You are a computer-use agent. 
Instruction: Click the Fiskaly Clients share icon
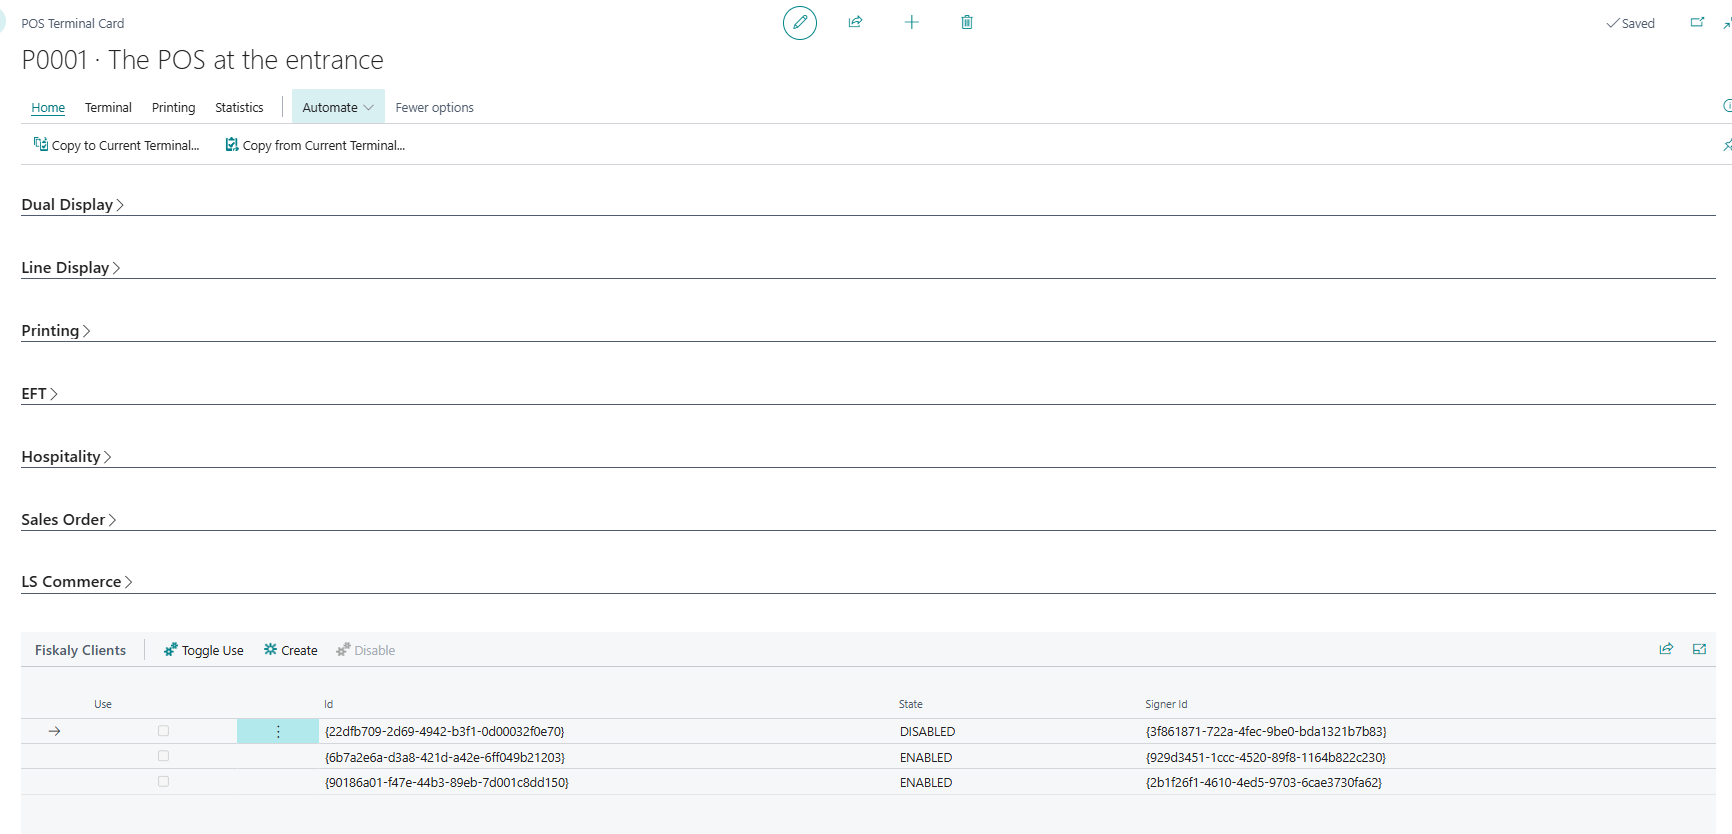coord(1666,649)
